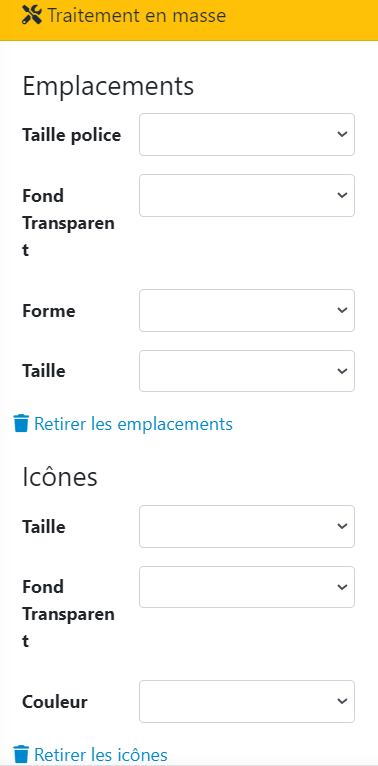Open the Taille police dropdown

(x=247, y=135)
